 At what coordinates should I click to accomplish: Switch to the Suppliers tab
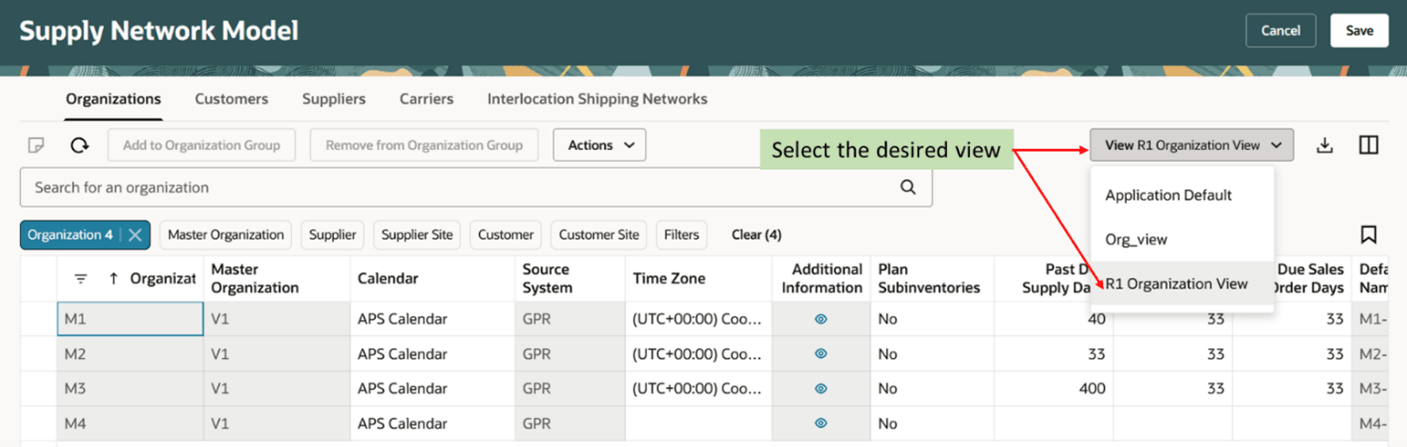pyautogui.click(x=334, y=99)
